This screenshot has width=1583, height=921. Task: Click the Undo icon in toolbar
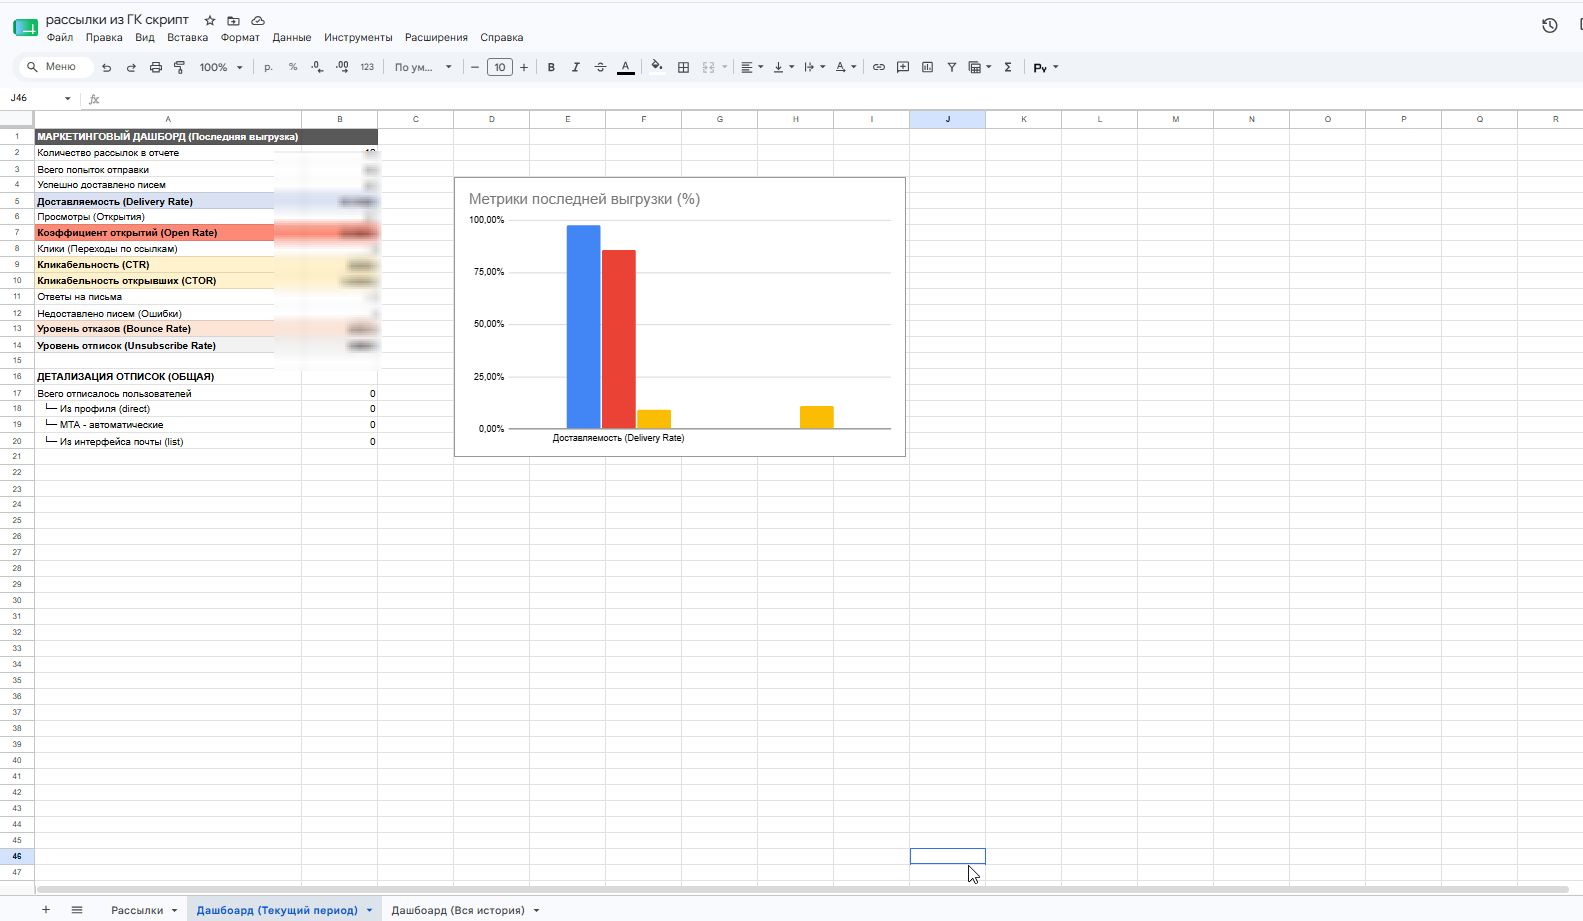[x=107, y=67]
